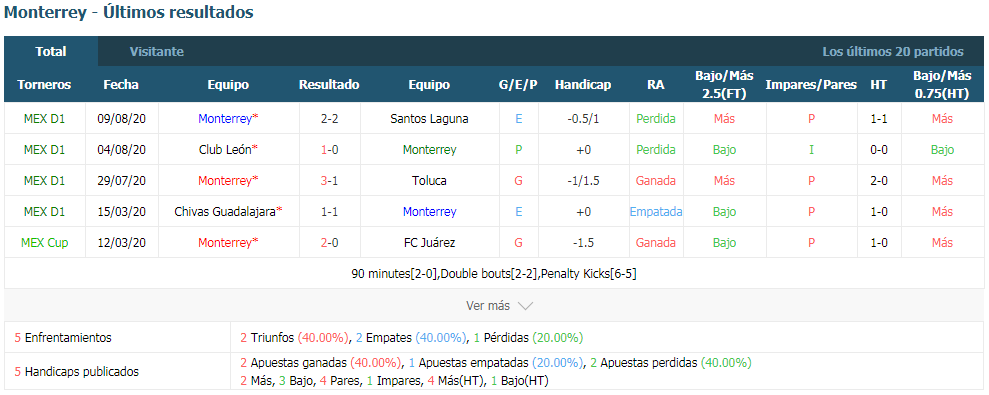Open the Toluca team link
989x395 pixels.
point(429,180)
